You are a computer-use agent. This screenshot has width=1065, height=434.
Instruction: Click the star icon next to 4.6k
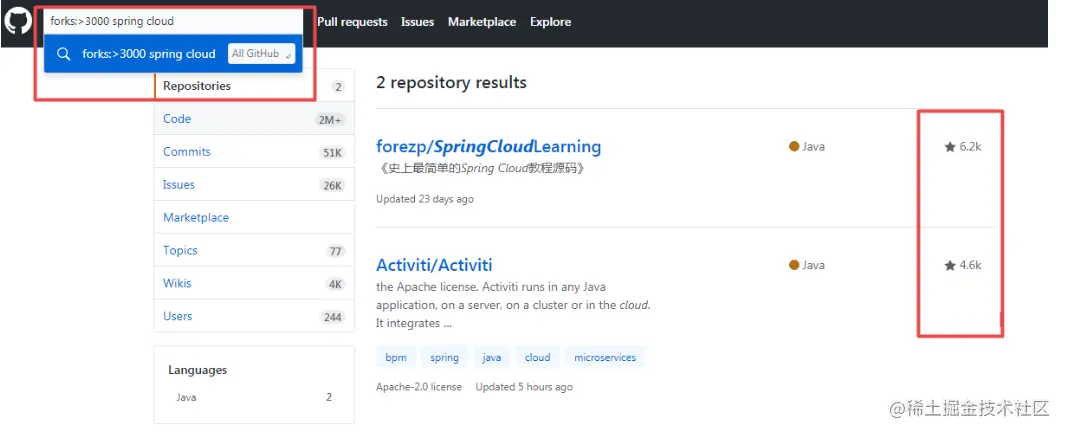[x=950, y=266]
